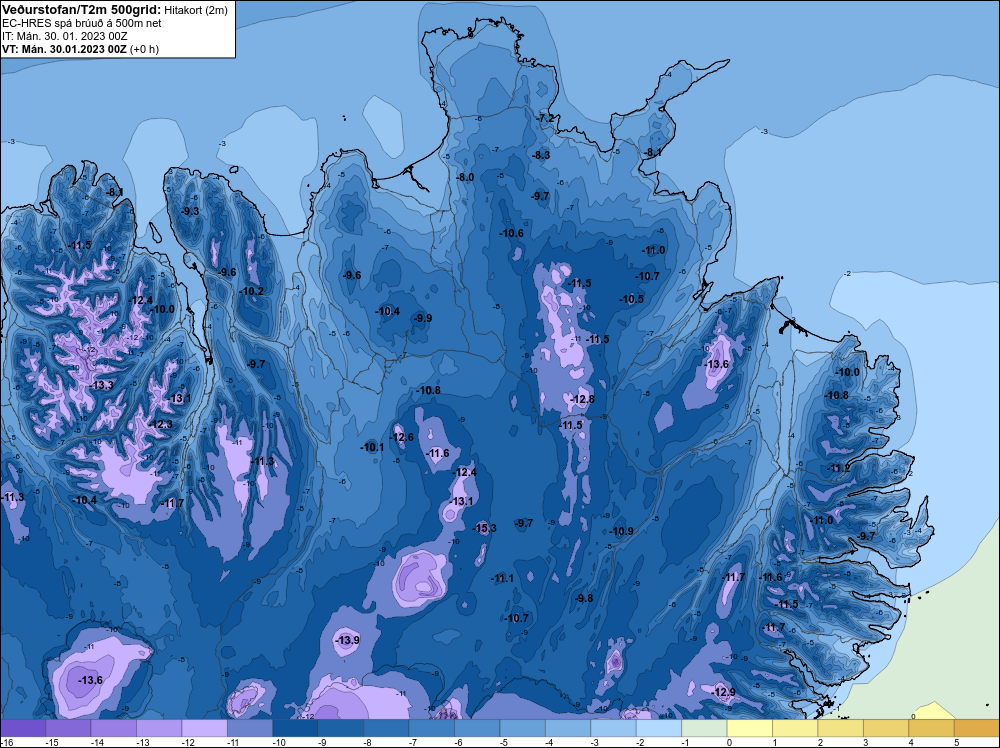Click the -8.3 temperature label
The height and width of the screenshot is (748, 1000).
click(541, 155)
